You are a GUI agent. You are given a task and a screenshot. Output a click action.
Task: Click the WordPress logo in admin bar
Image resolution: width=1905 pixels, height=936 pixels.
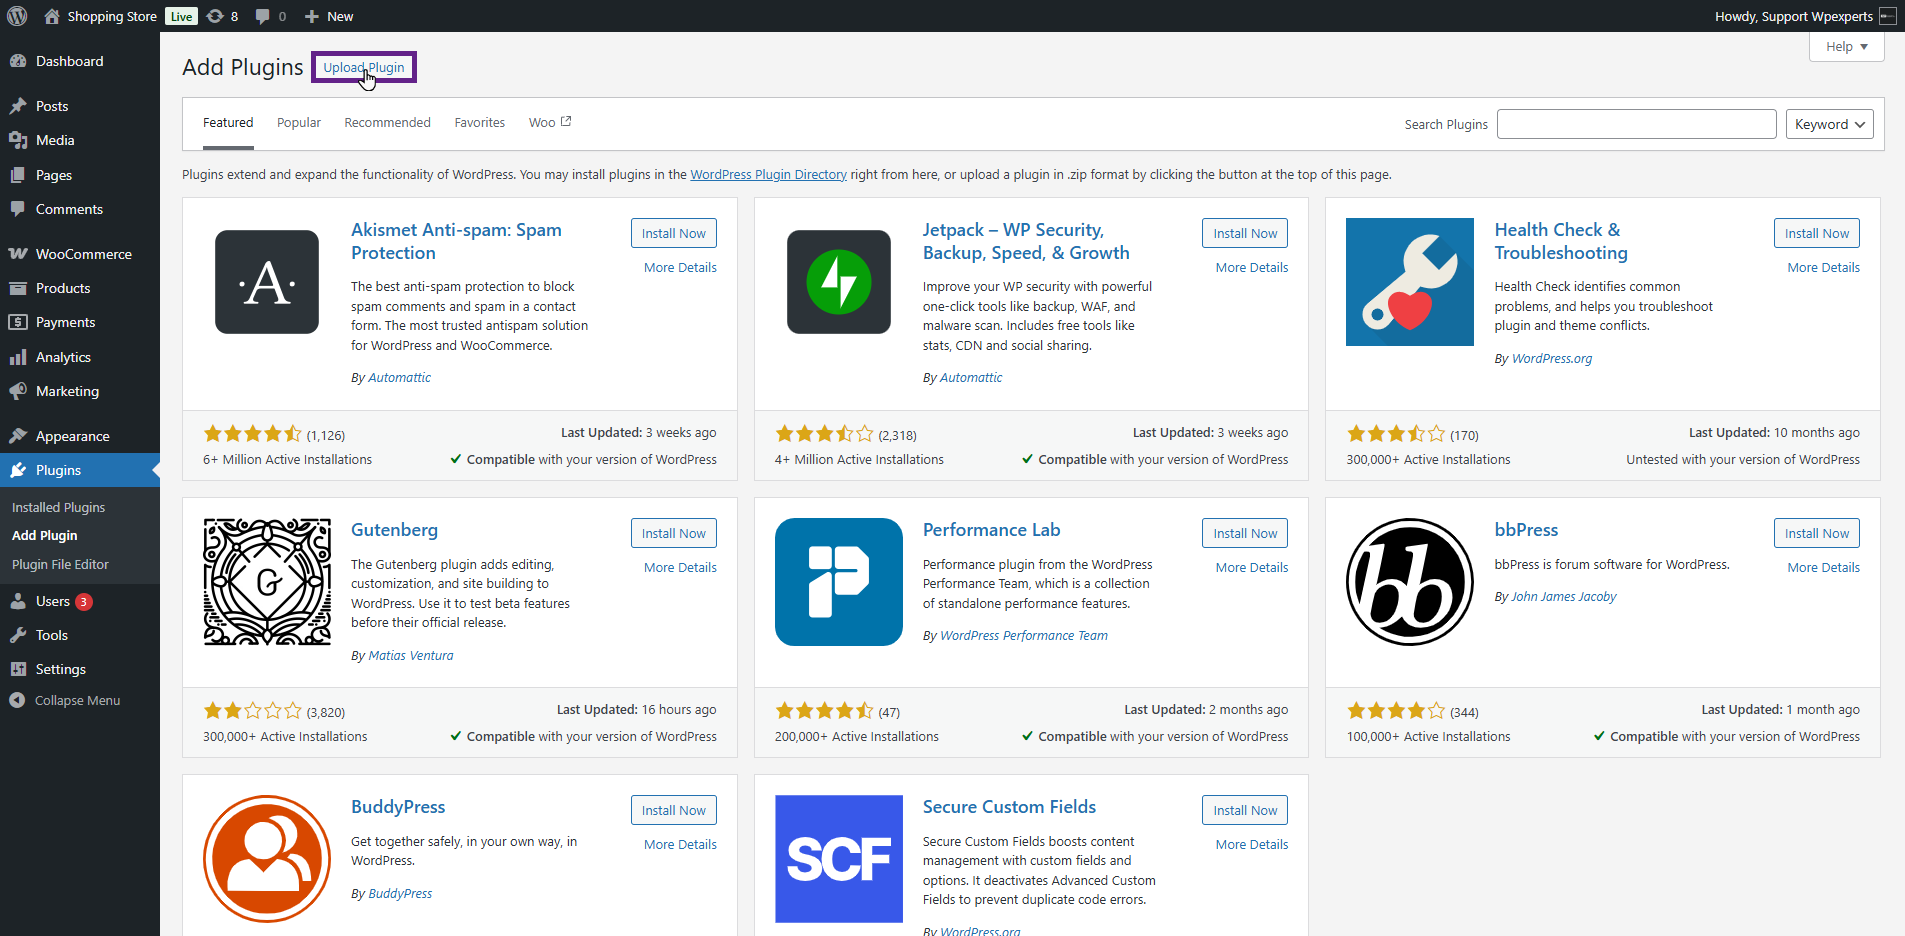(x=17, y=16)
